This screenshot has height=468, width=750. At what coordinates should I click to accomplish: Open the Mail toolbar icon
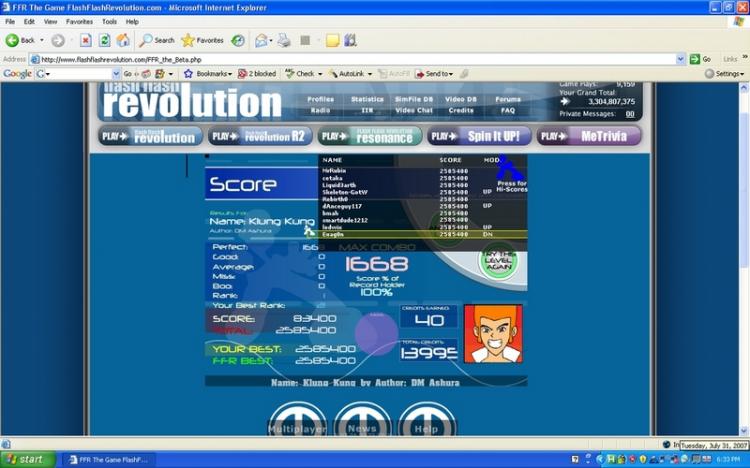point(261,41)
